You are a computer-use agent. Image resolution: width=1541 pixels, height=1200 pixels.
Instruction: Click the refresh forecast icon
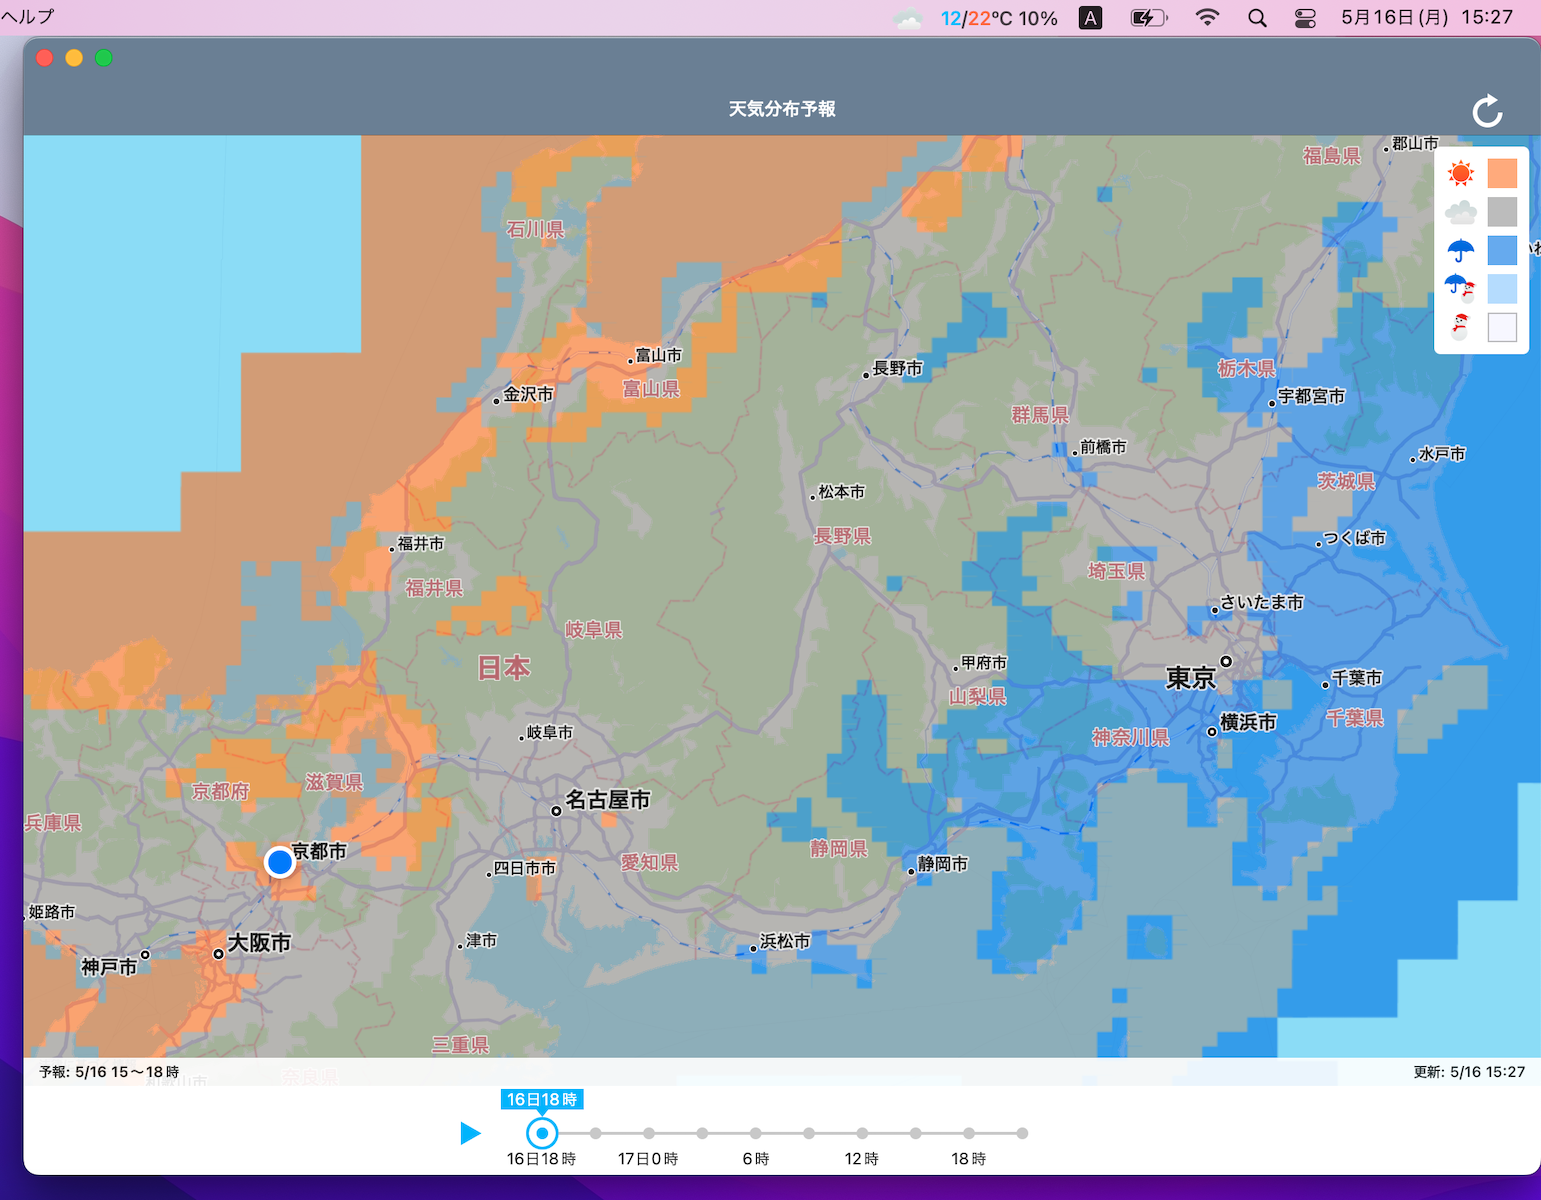1487,111
